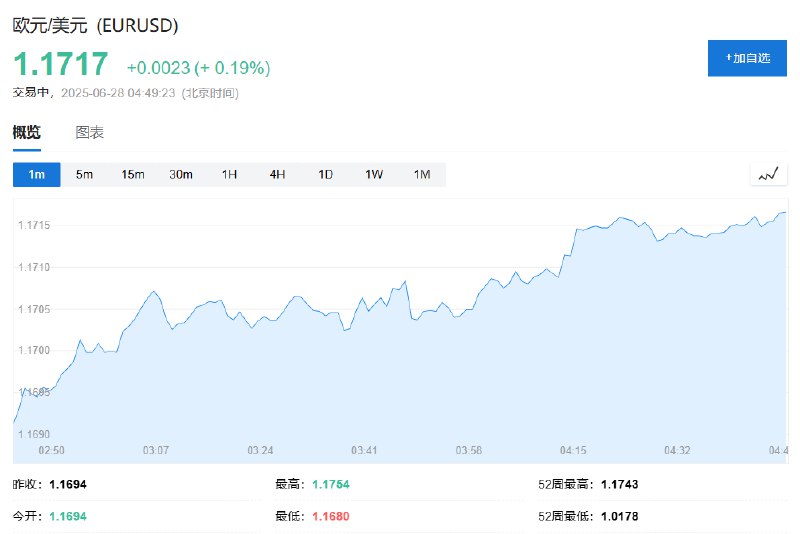800x534 pixels.
Task: Select the 1D timeframe
Action: 326,174
